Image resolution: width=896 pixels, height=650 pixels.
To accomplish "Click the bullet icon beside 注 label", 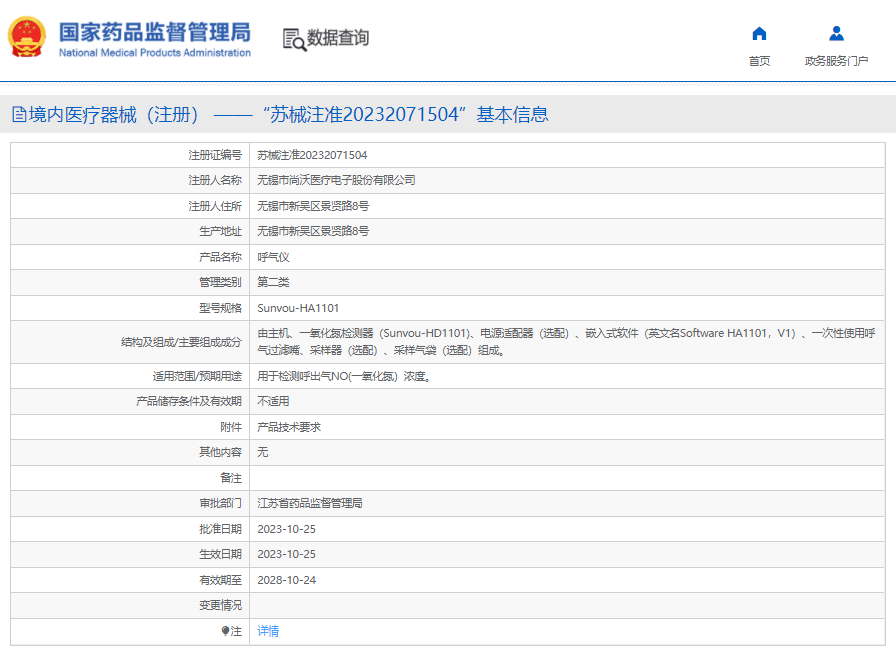I will coord(225,631).
